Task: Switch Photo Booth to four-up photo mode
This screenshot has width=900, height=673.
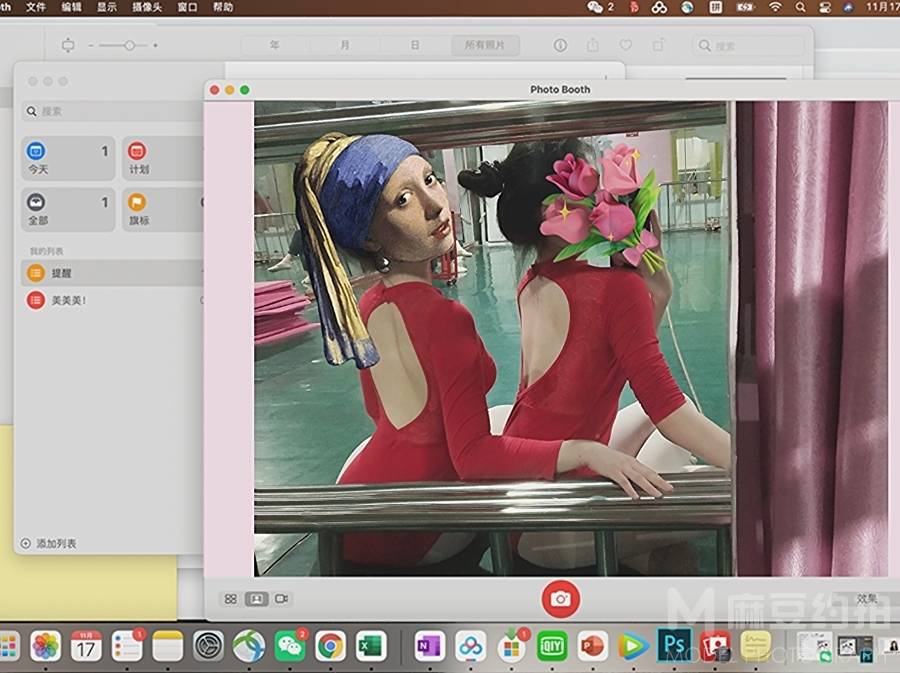Action: coord(231,599)
